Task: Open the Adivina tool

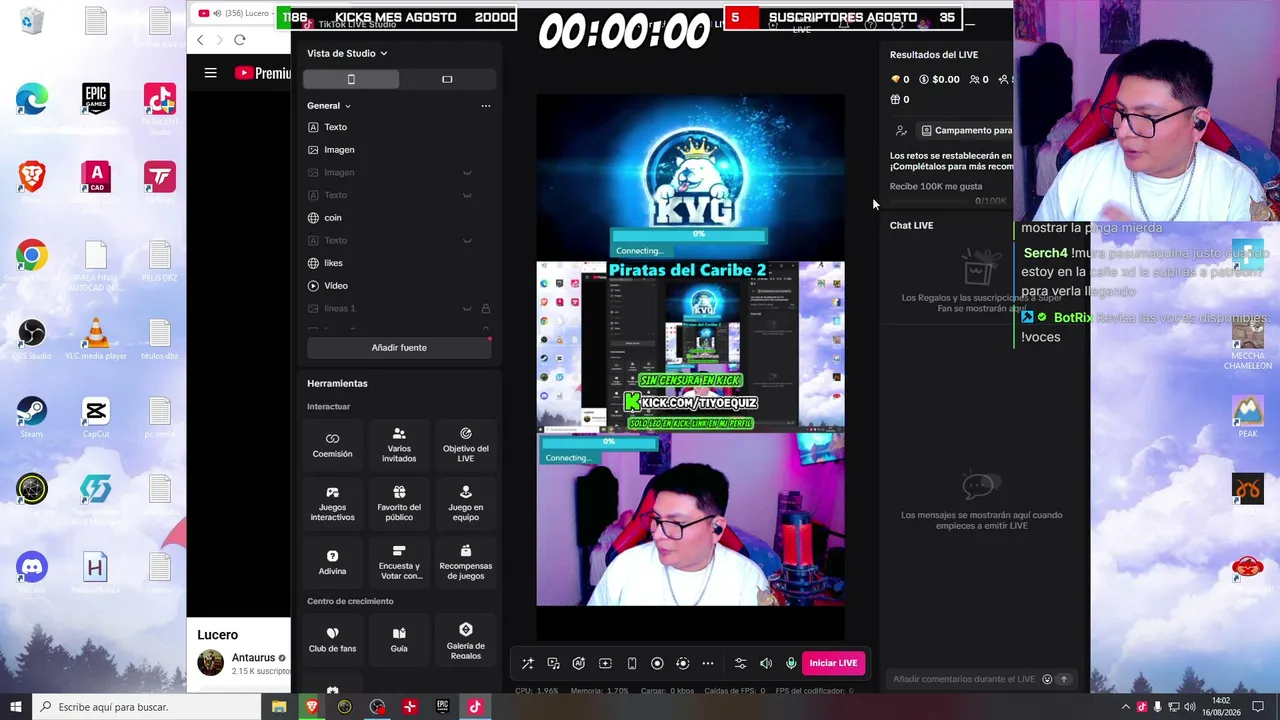Action: click(332, 563)
